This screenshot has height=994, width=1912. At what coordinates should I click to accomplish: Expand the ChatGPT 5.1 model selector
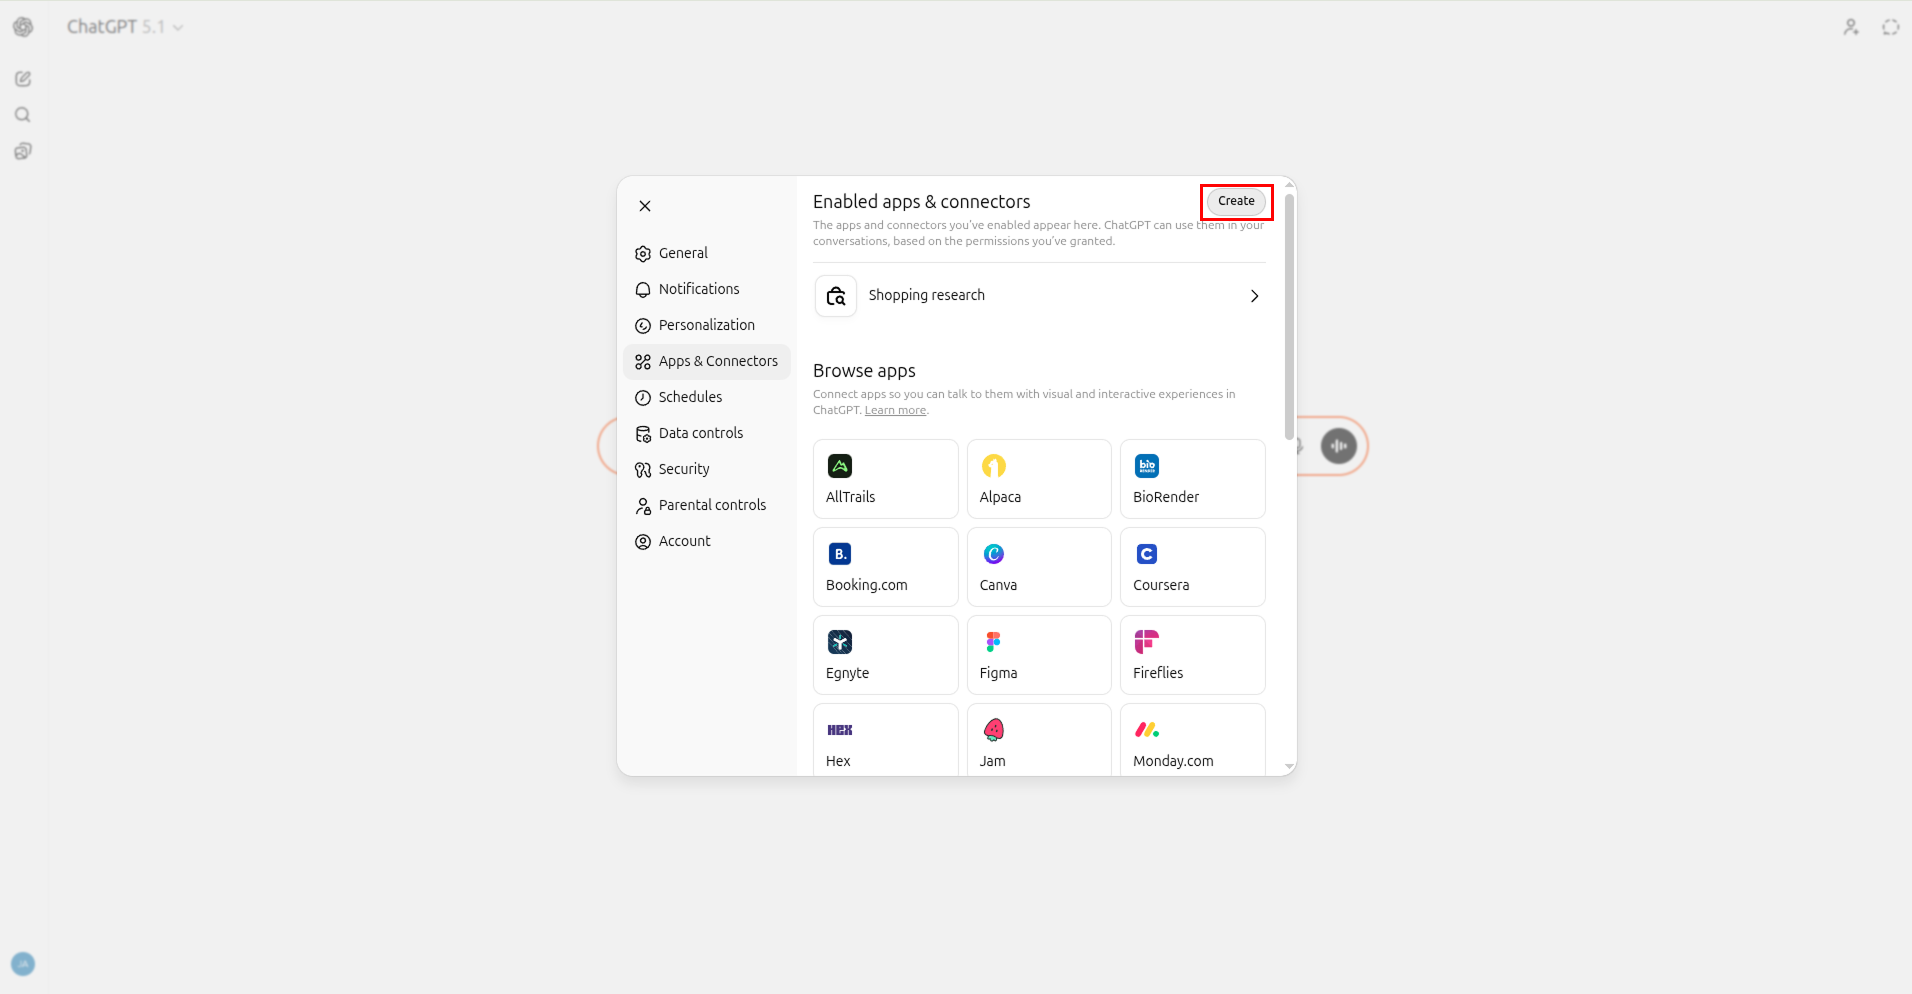[x=125, y=26]
